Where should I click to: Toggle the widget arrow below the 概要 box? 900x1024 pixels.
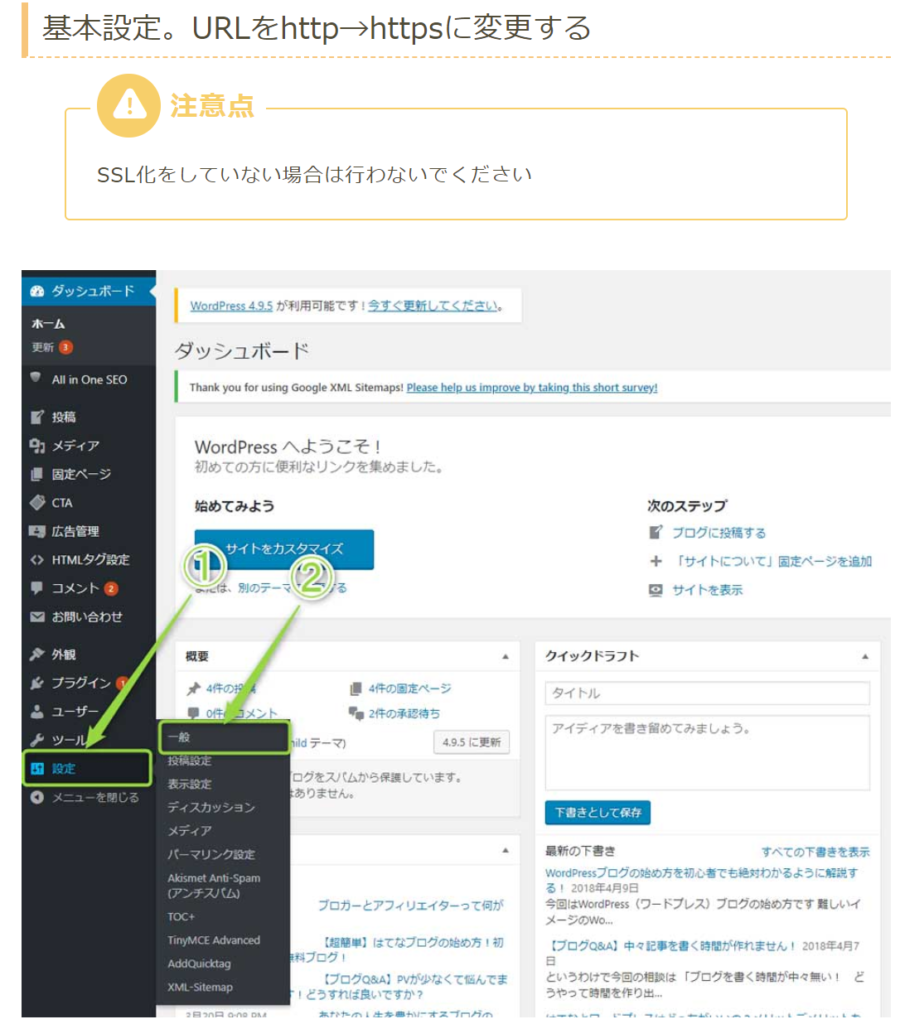pyautogui.click(x=505, y=850)
